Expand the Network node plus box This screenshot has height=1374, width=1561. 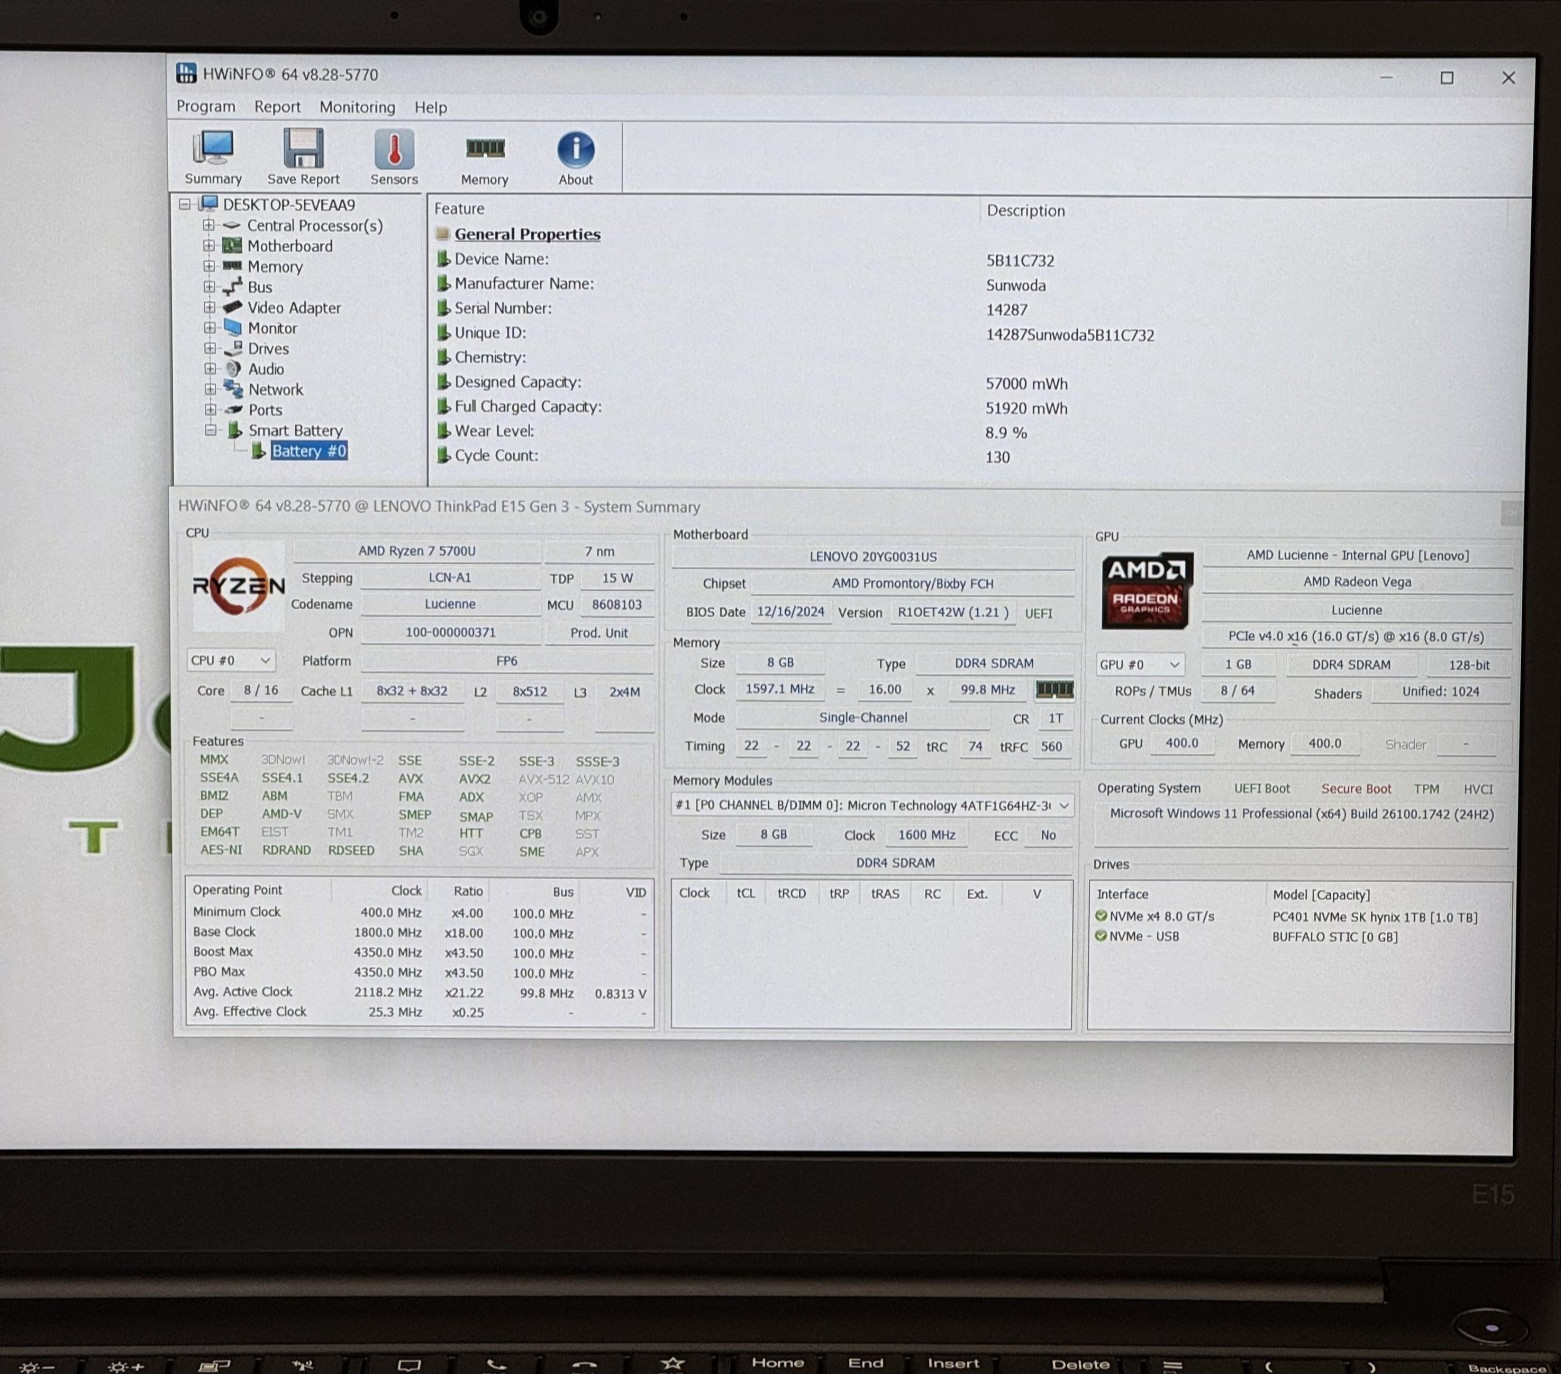pos(209,390)
